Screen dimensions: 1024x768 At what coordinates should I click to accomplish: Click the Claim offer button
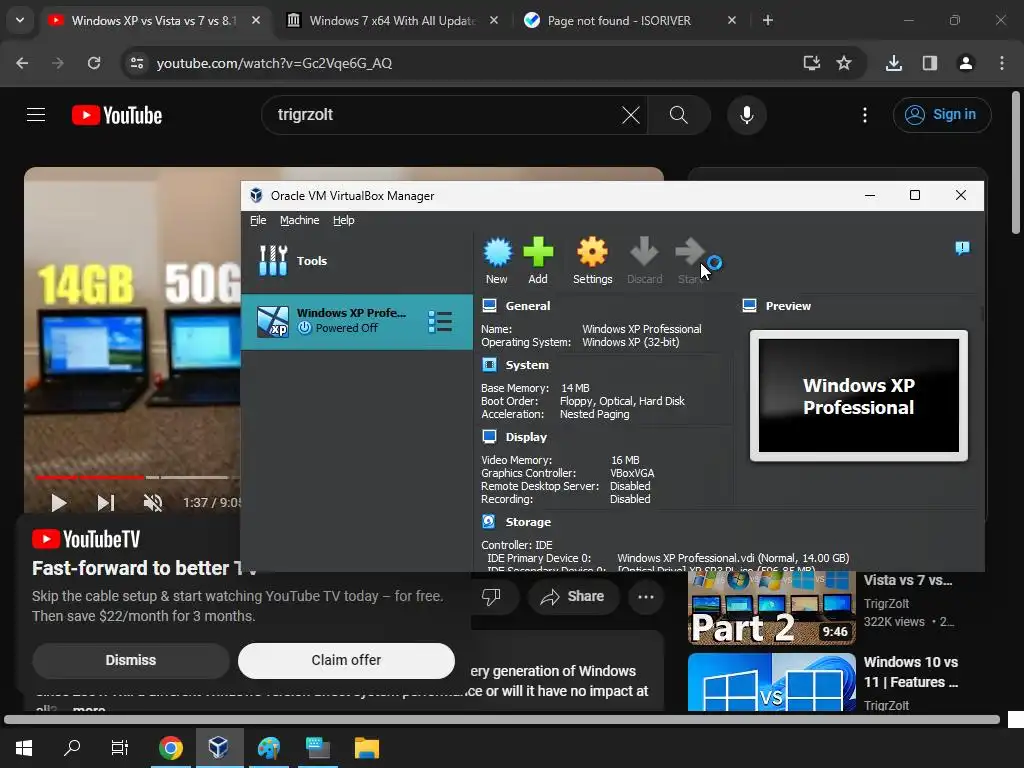[x=346, y=660]
